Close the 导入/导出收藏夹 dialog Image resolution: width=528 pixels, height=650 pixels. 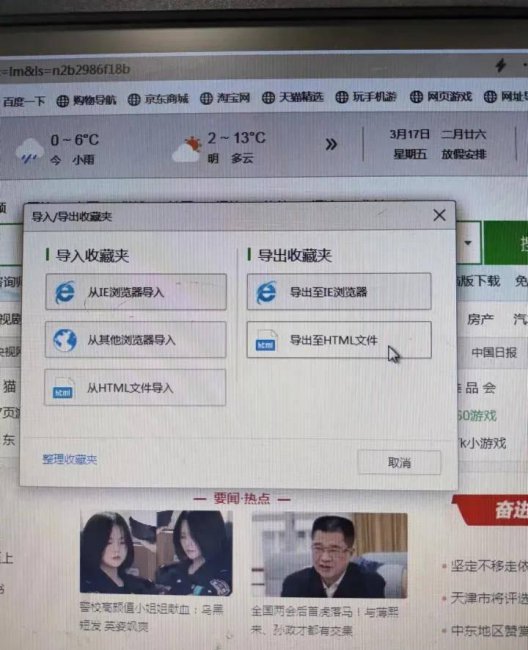tap(439, 215)
